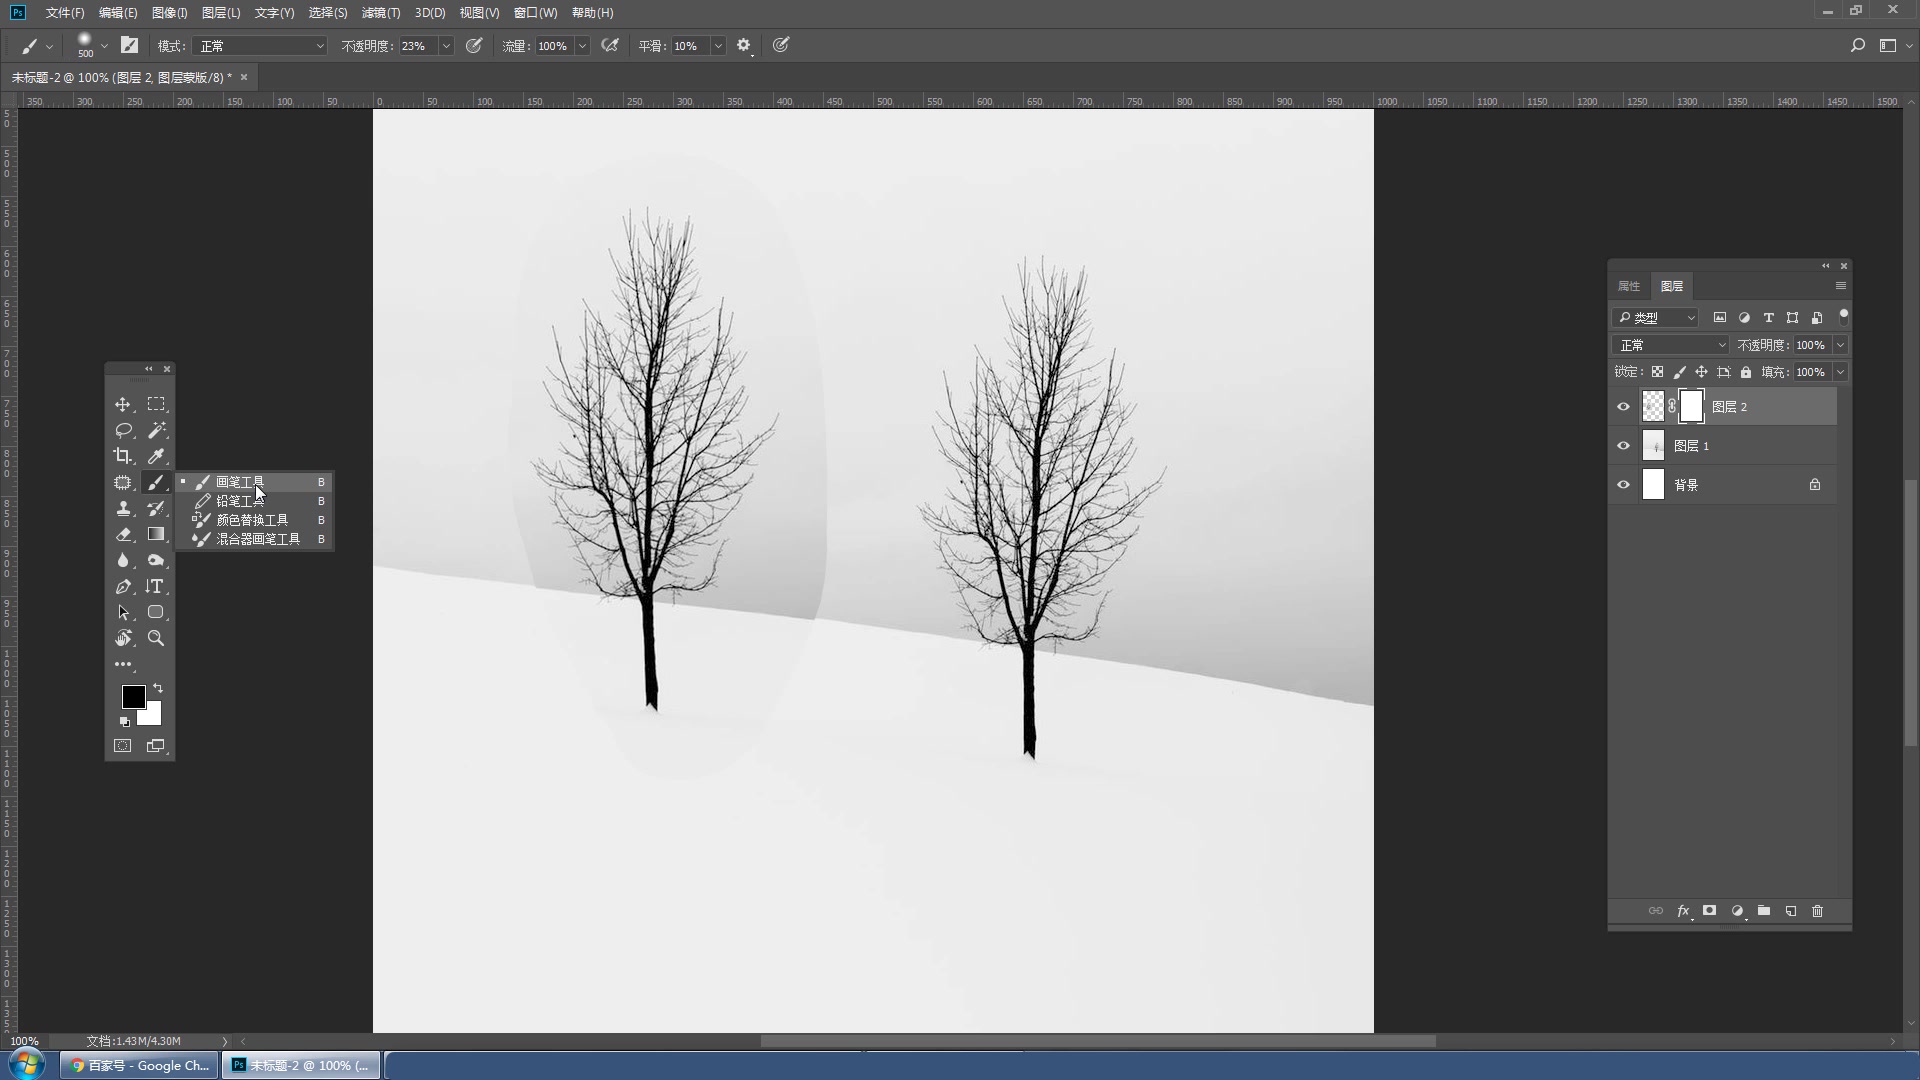Hide the 背景 layer

(1624, 484)
